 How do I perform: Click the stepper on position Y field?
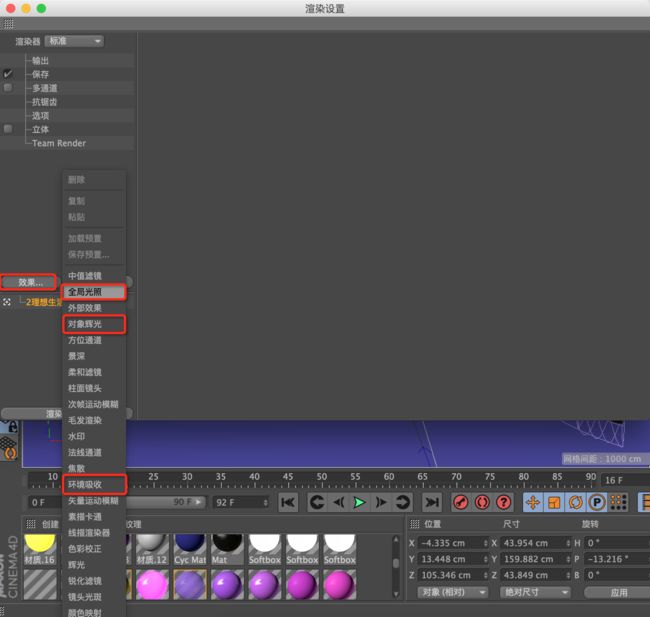click(485, 559)
